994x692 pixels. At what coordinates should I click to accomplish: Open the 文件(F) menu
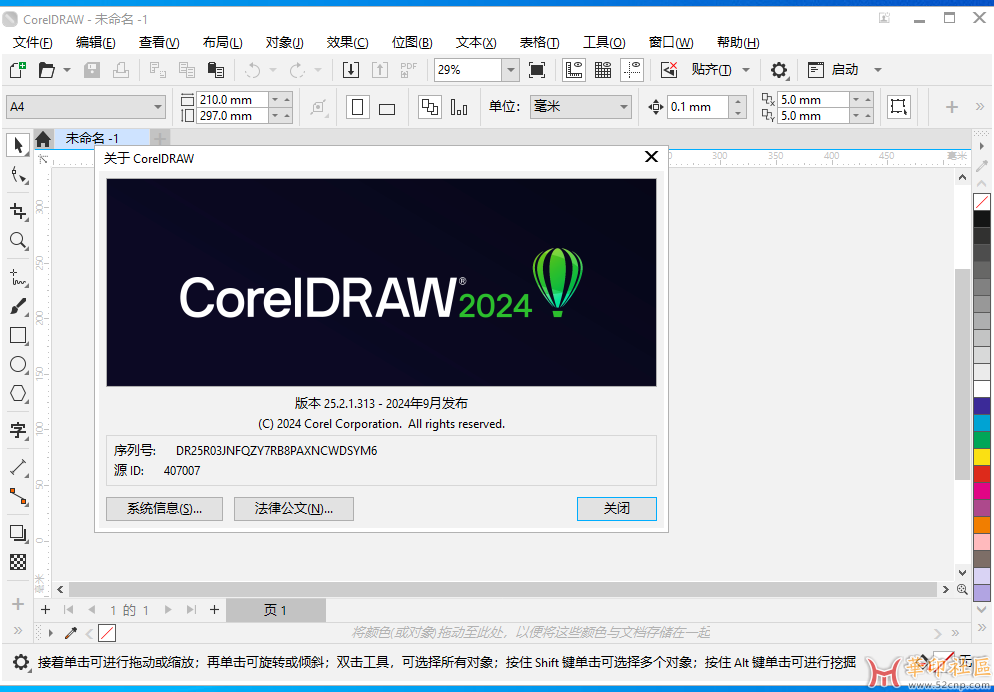(33, 42)
